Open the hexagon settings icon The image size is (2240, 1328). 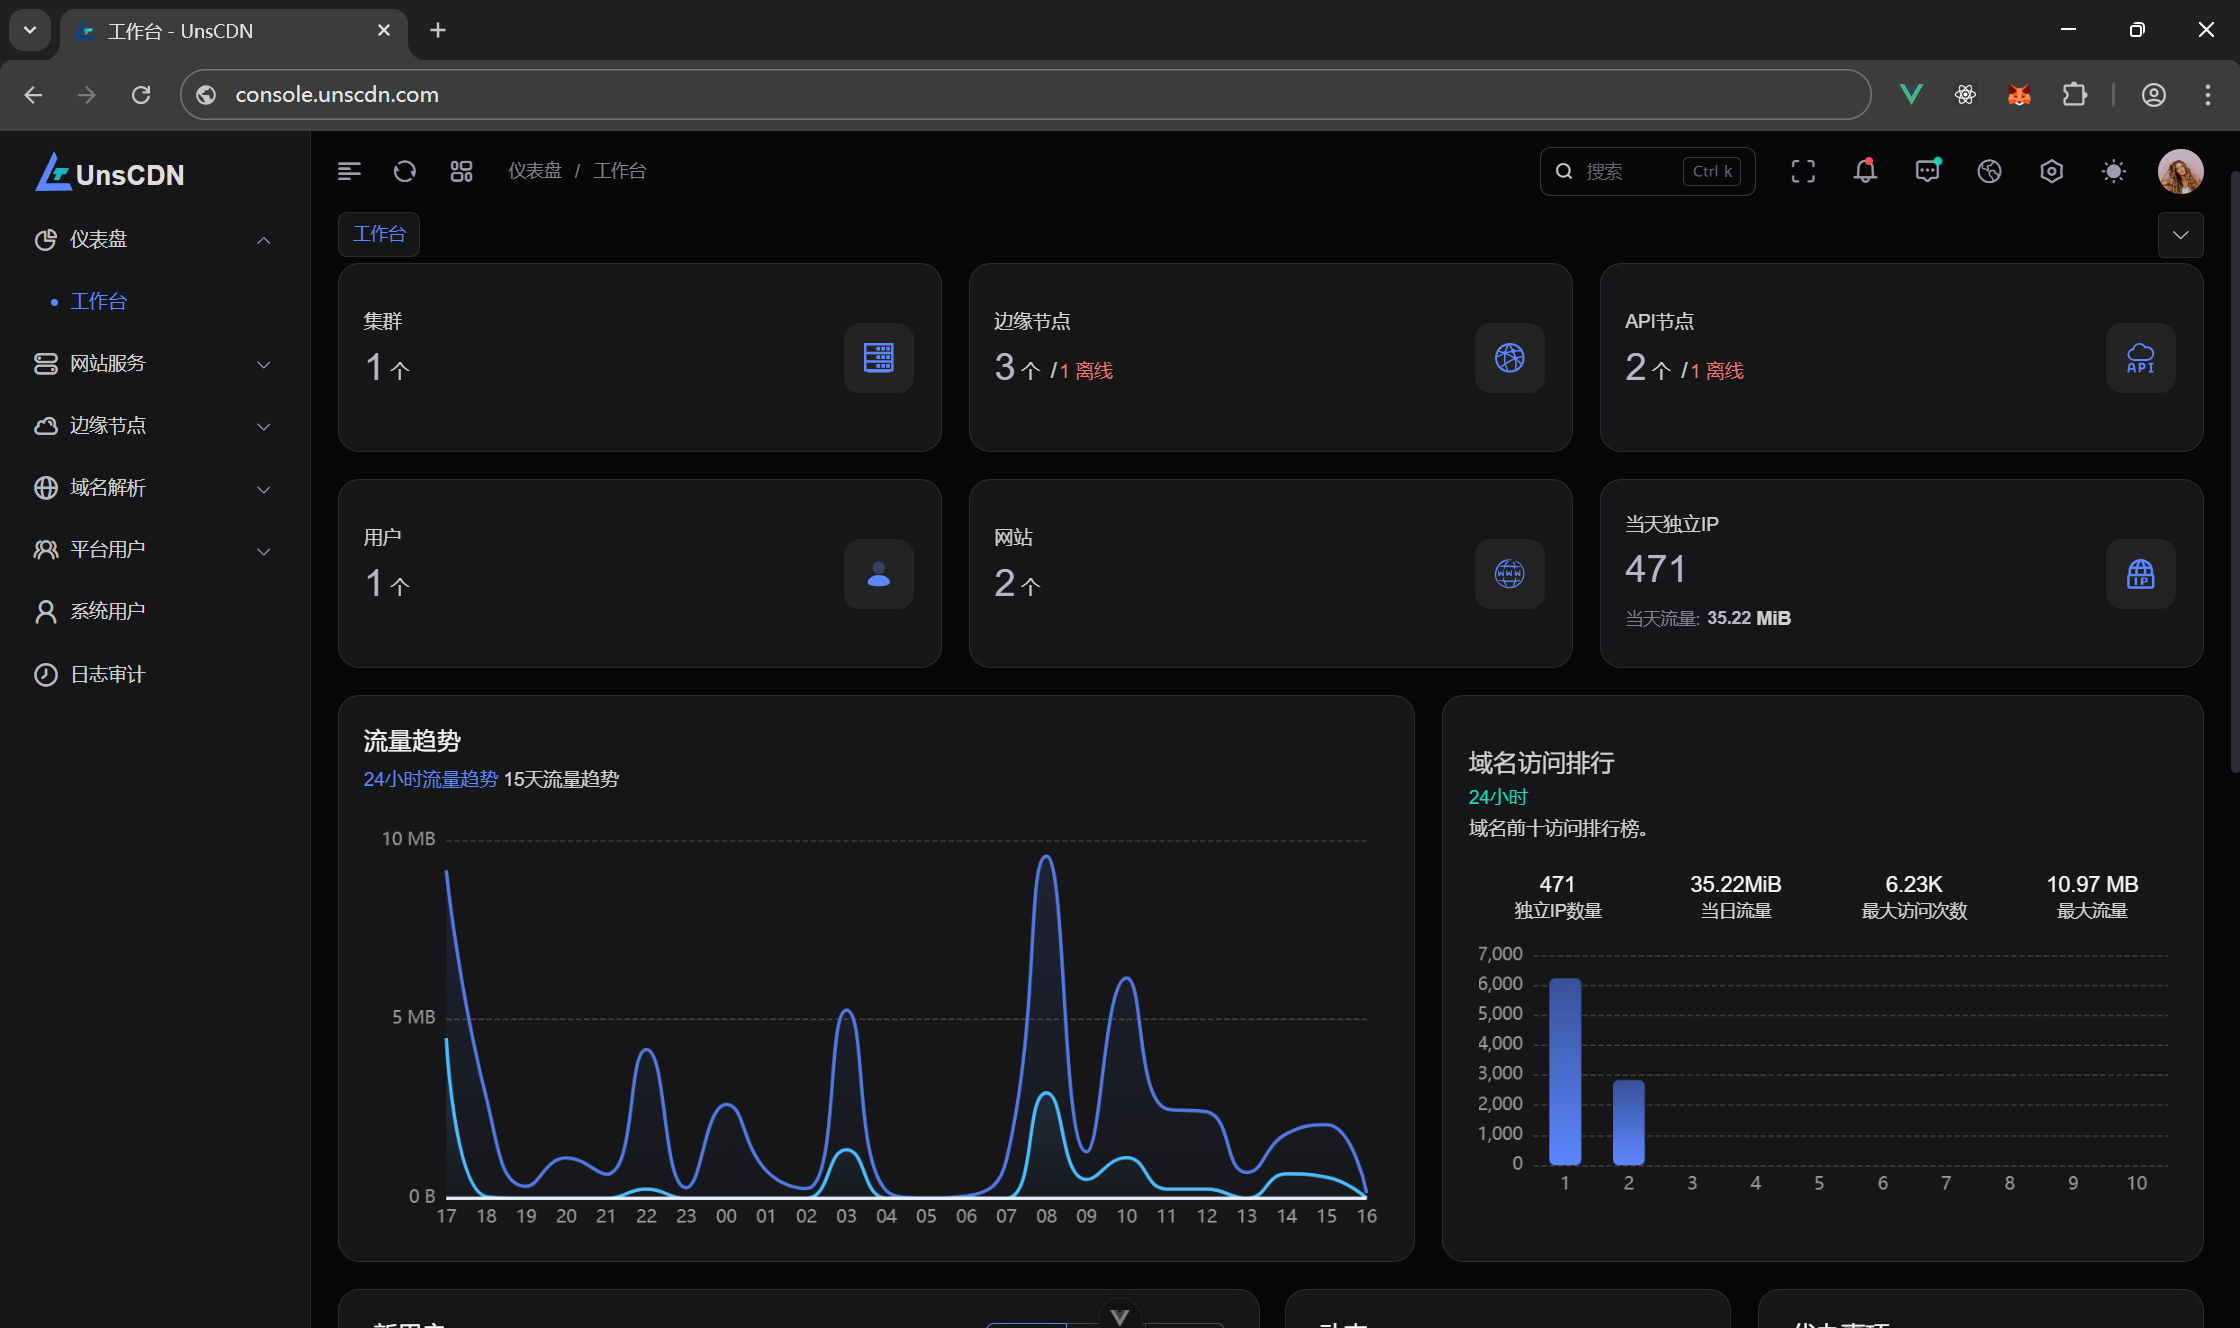[x=2051, y=171]
